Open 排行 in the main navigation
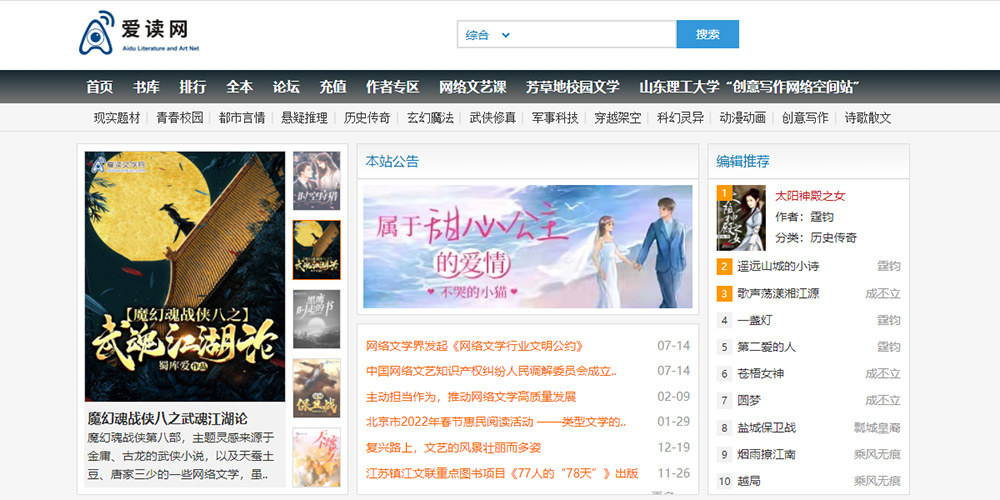Viewport: 1000px width, 500px height. pyautogui.click(x=193, y=87)
